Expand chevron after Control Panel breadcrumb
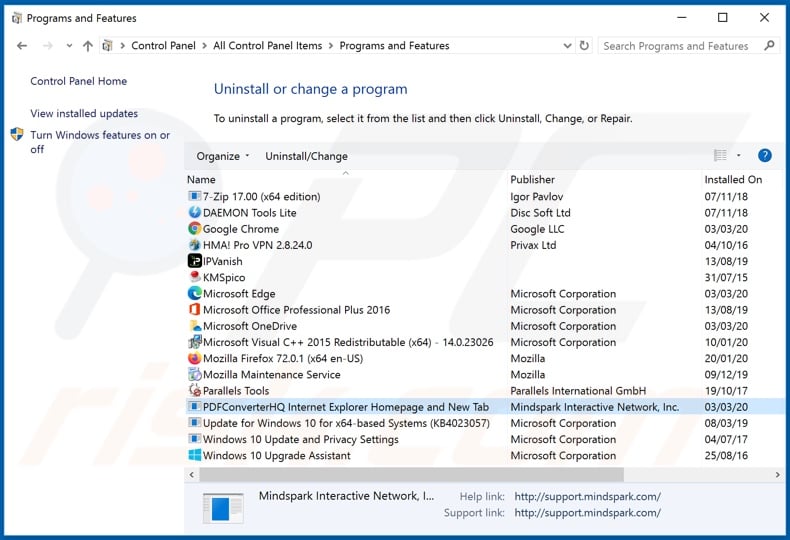 (205, 46)
